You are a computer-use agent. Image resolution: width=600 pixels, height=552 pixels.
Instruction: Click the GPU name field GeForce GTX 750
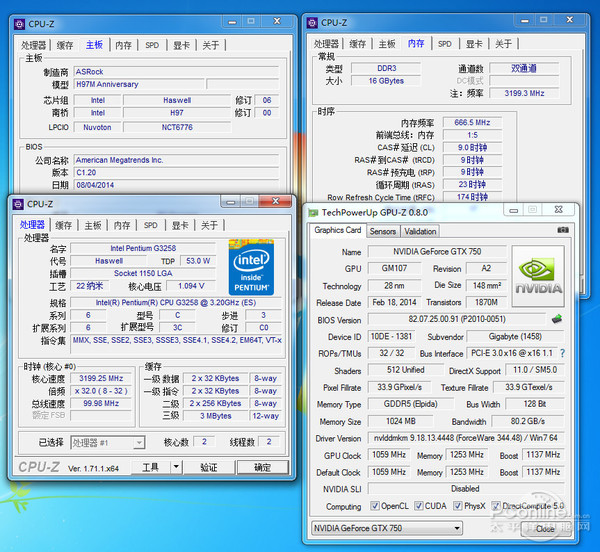(437, 252)
